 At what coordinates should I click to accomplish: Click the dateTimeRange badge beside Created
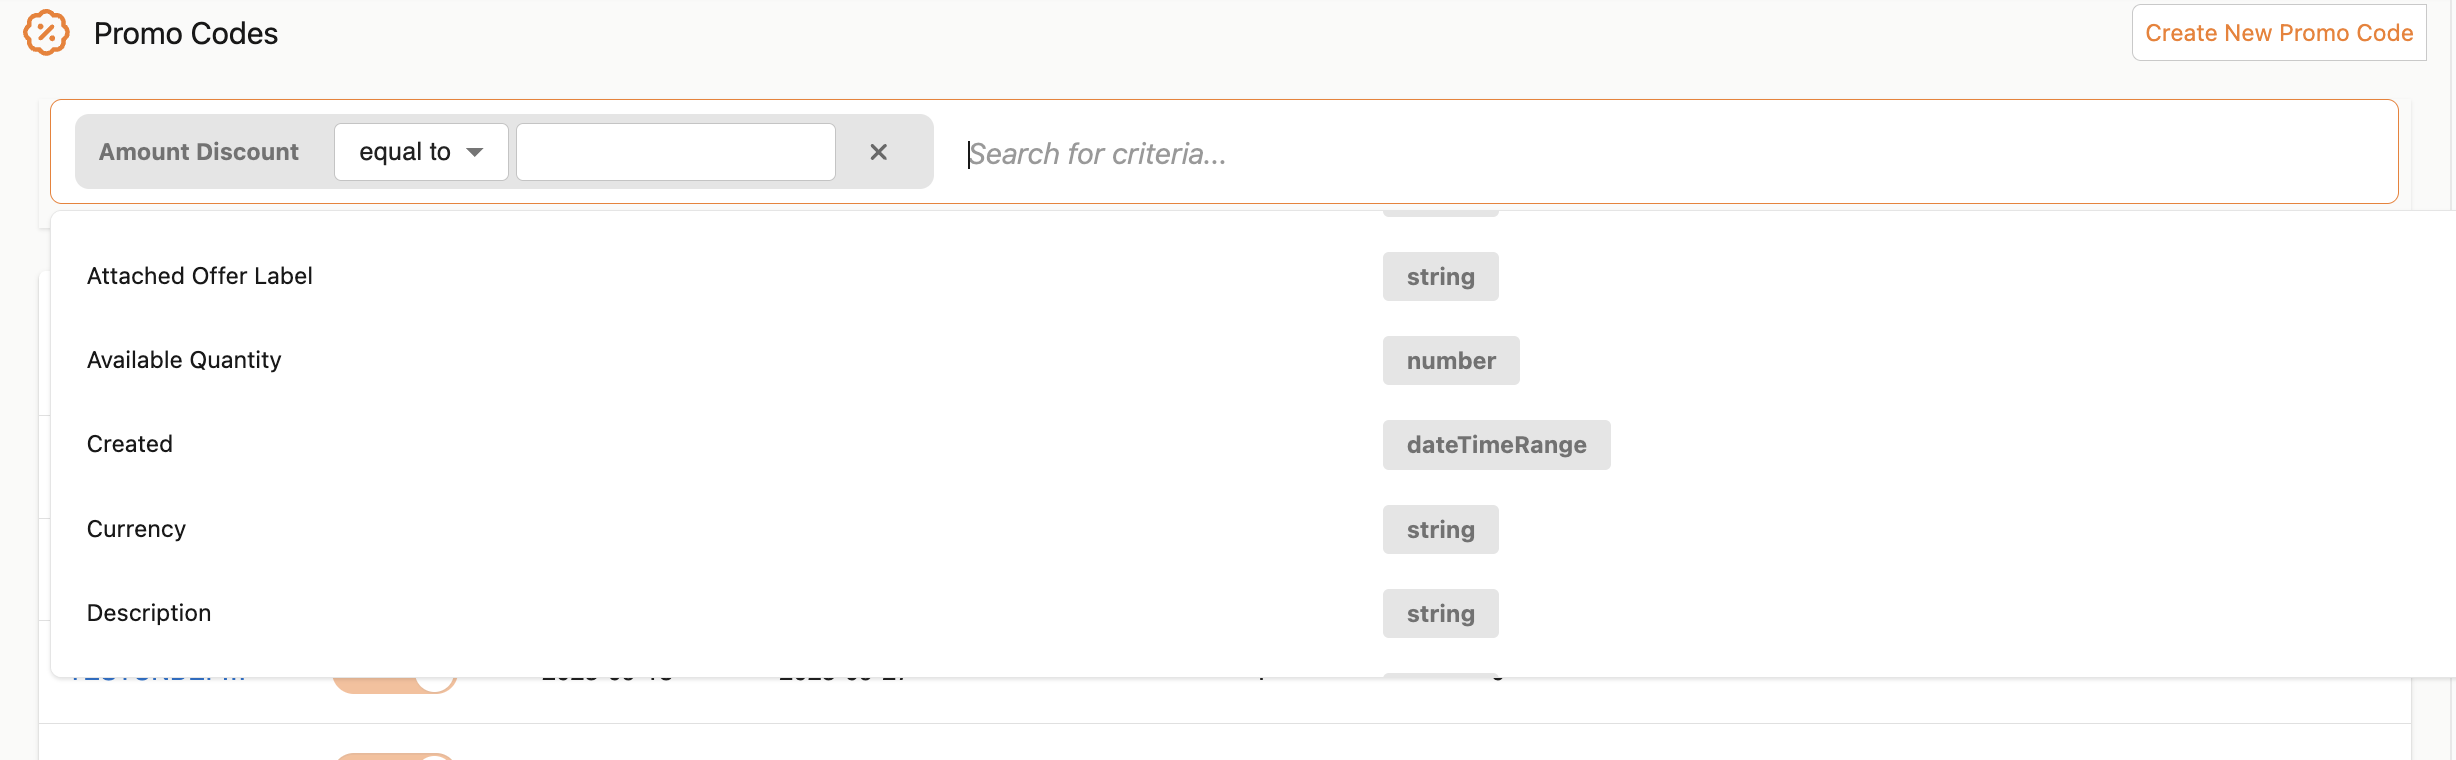coord(1496,445)
